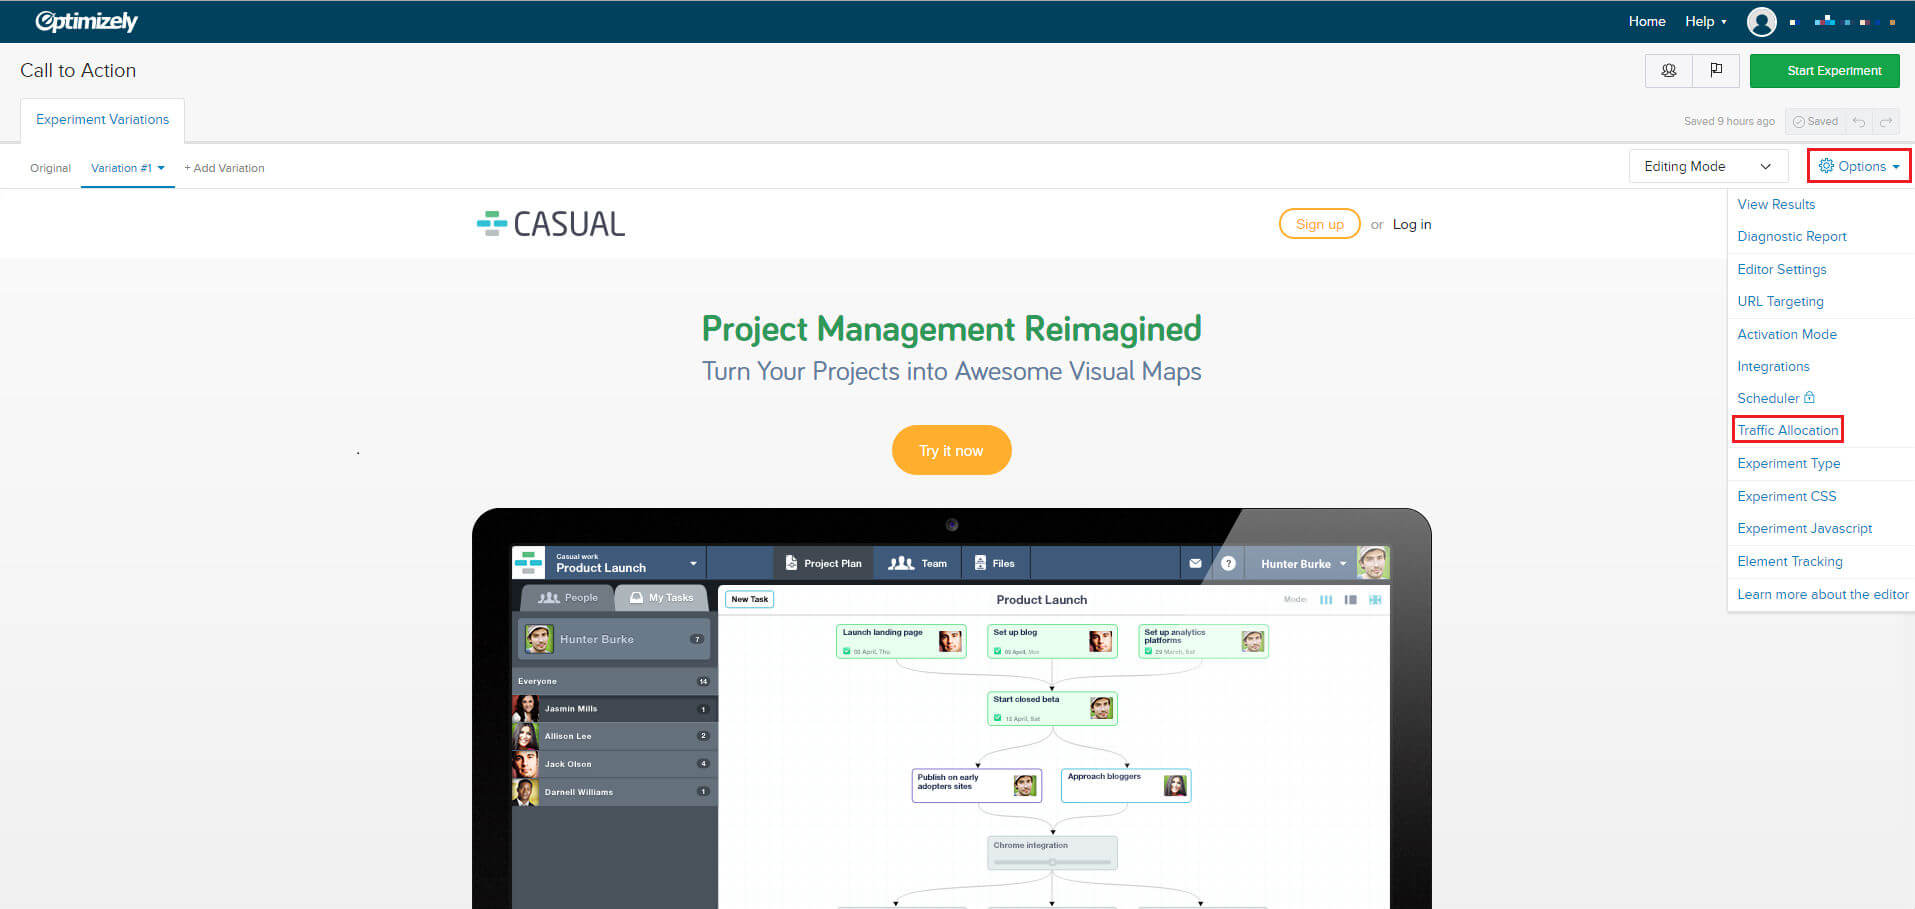Screen dimensions: 1915x909
Task: Select the My Tasks tab in preview
Action: (x=661, y=598)
